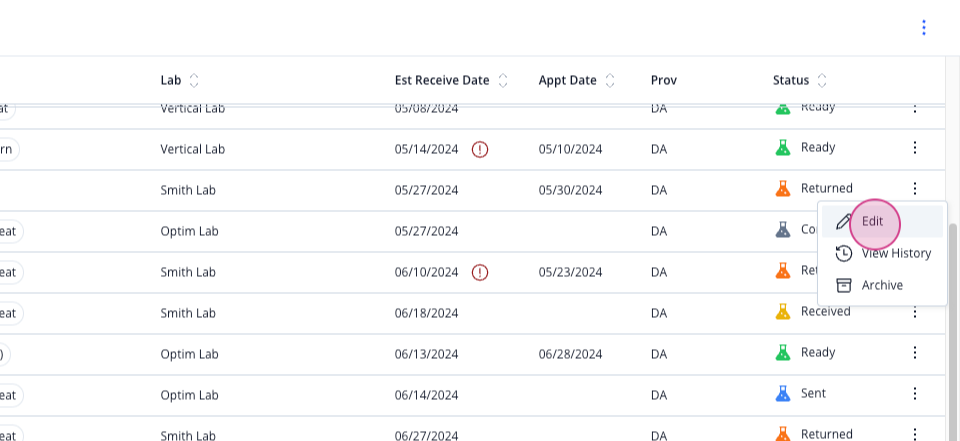Open row actions for the Sent case
The image size is (960, 441).
(x=915, y=393)
